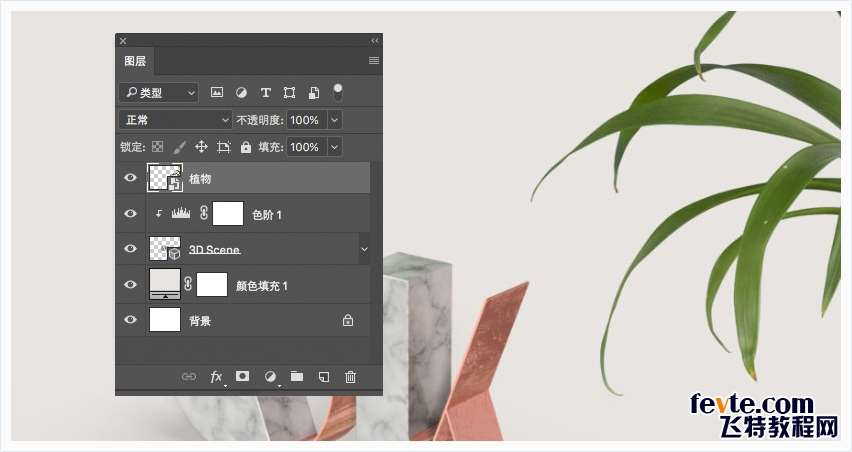
Task: Select the 植物 layer thumbnail
Action: pos(165,178)
